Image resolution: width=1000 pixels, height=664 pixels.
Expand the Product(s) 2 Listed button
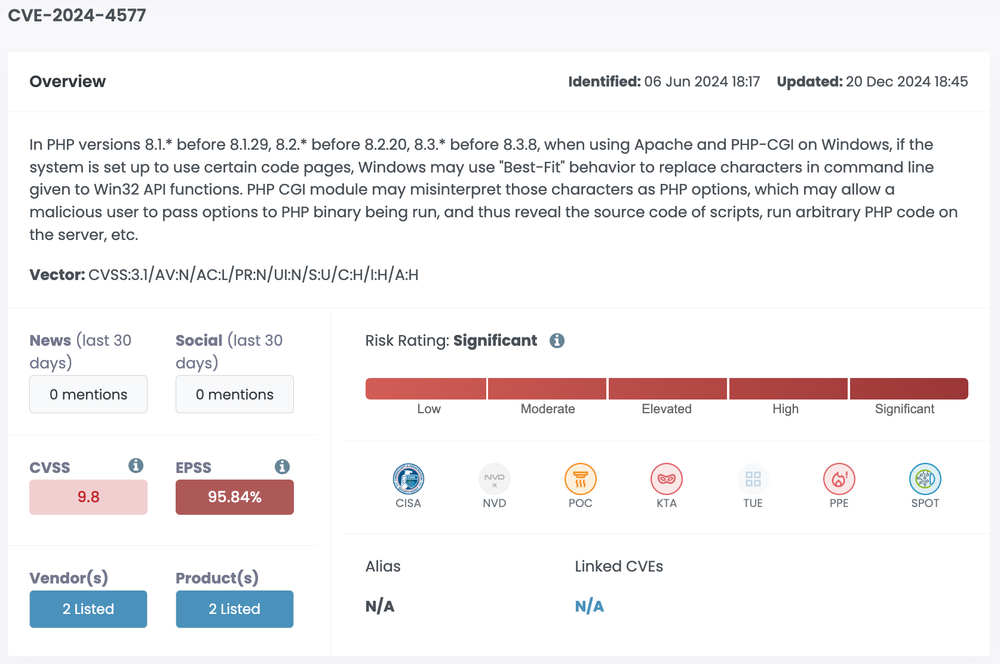234,608
